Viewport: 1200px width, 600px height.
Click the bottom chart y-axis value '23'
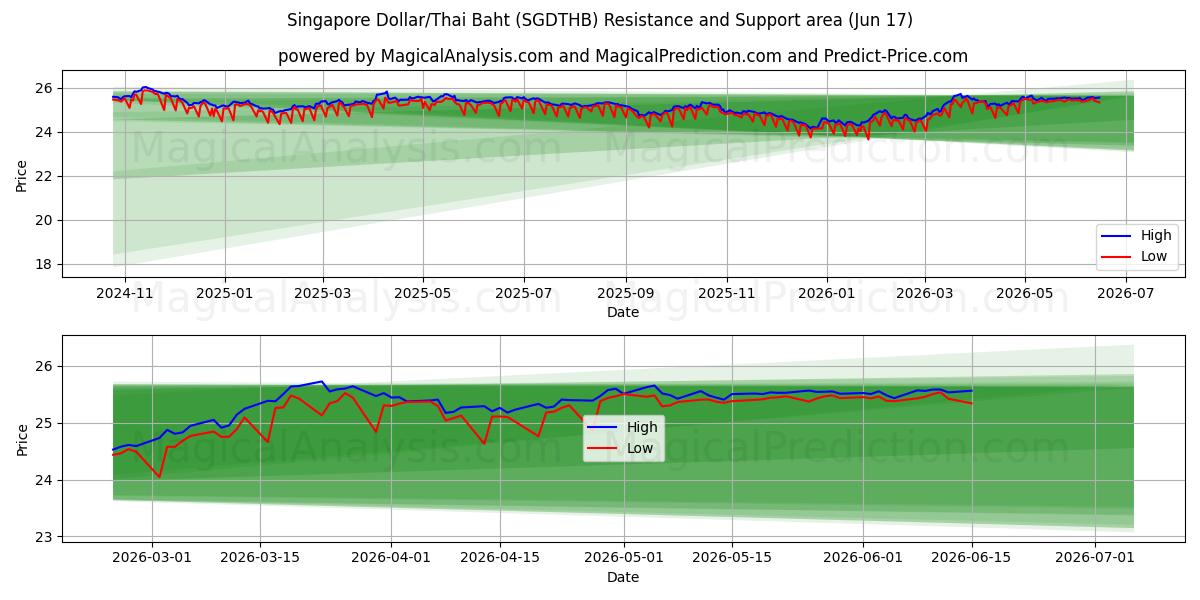46,538
